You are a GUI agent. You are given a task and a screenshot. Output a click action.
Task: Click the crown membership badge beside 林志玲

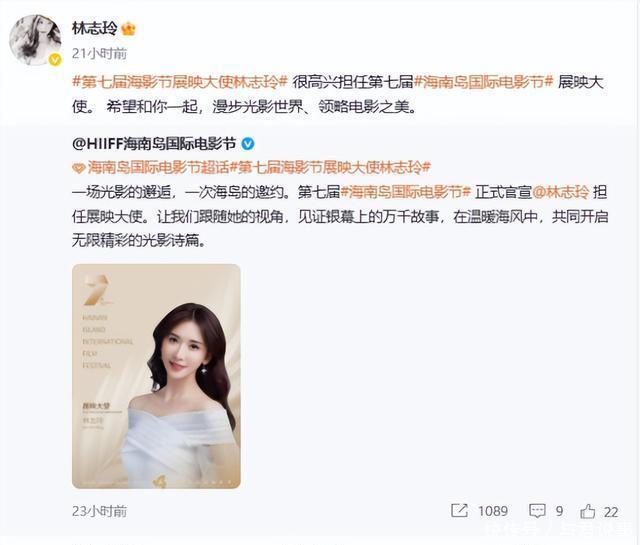click(x=129, y=29)
